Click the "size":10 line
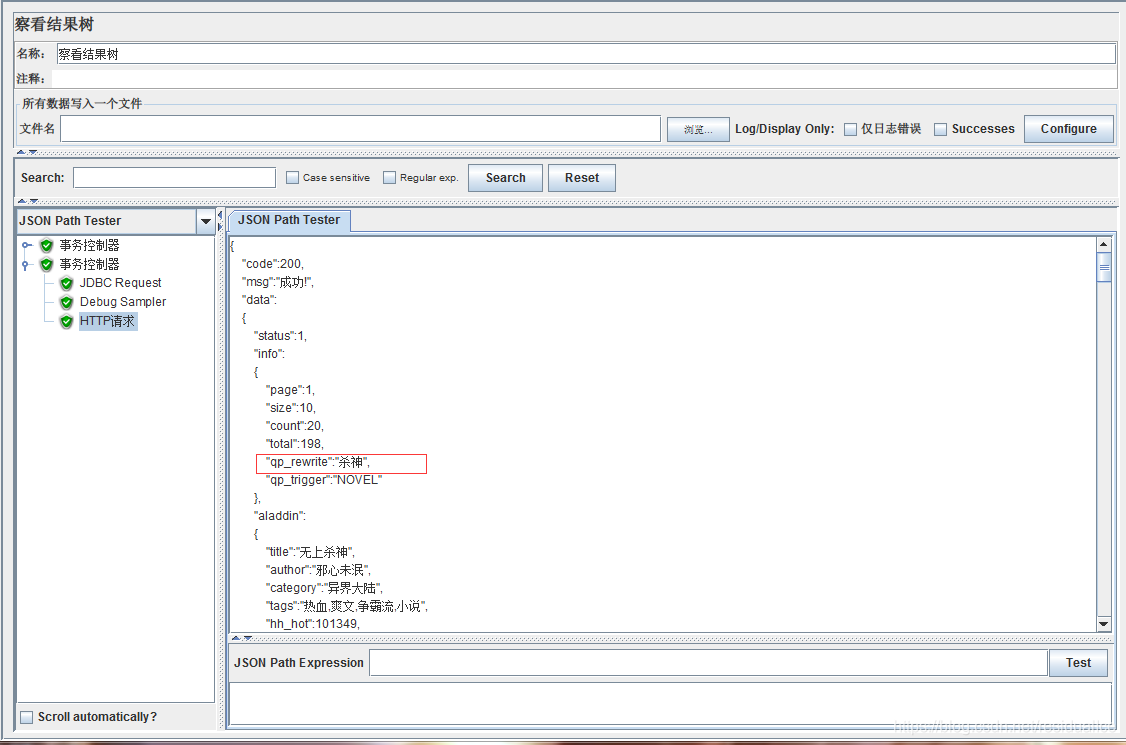Image resolution: width=1126 pixels, height=745 pixels. click(291, 408)
